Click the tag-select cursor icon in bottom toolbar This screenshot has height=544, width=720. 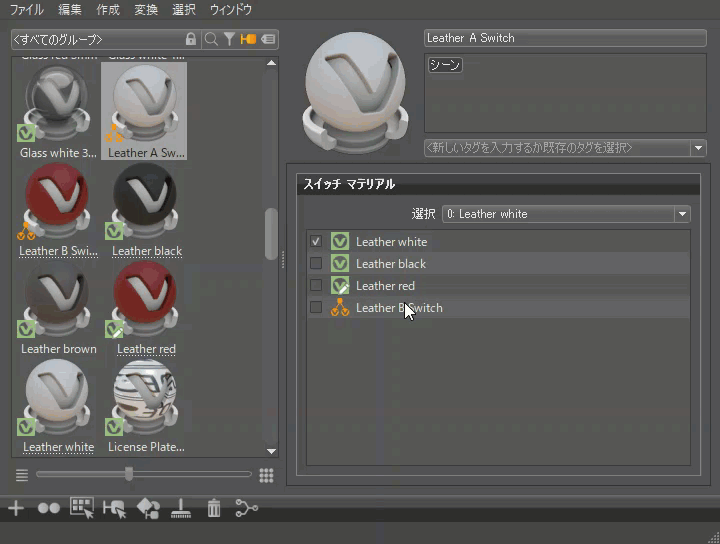click(115, 509)
